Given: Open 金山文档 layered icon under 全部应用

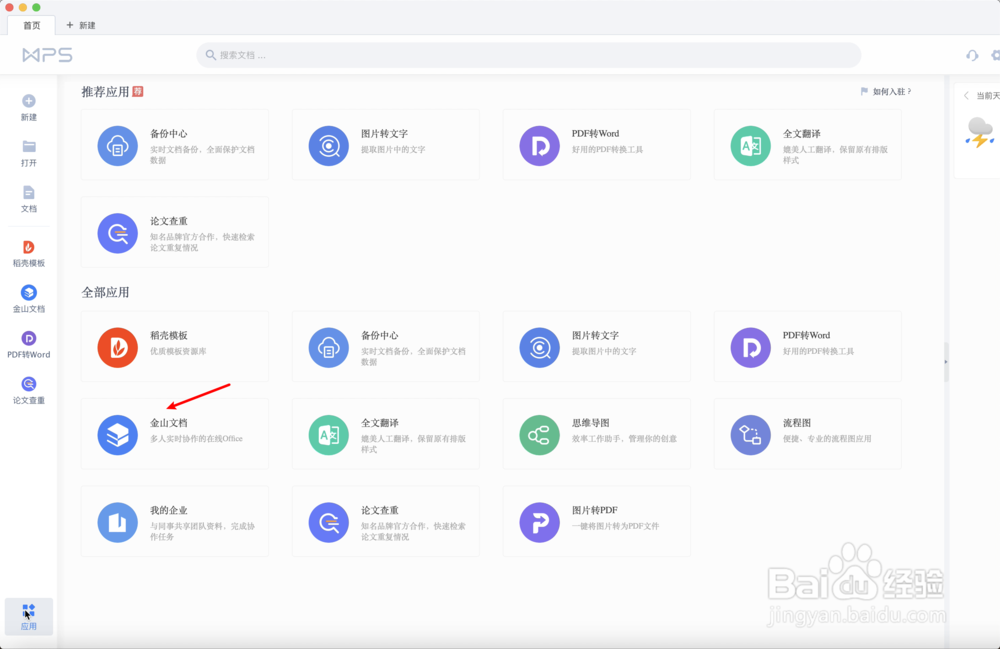Looking at the screenshot, I should [x=117, y=435].
